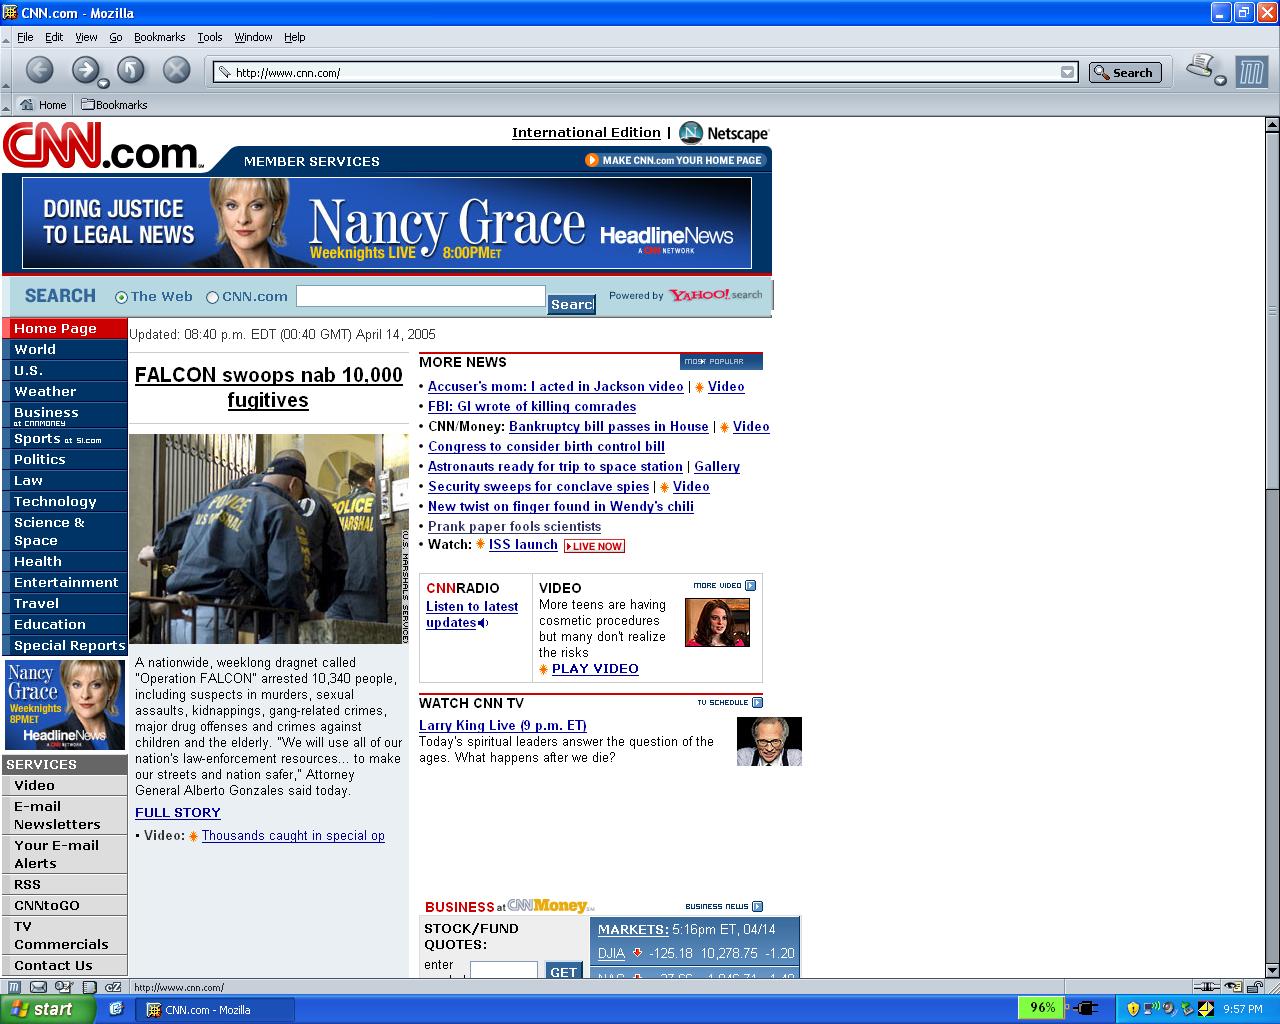
Task: Click the MORE VIDEO arrow icon
Action: [751, 585]
